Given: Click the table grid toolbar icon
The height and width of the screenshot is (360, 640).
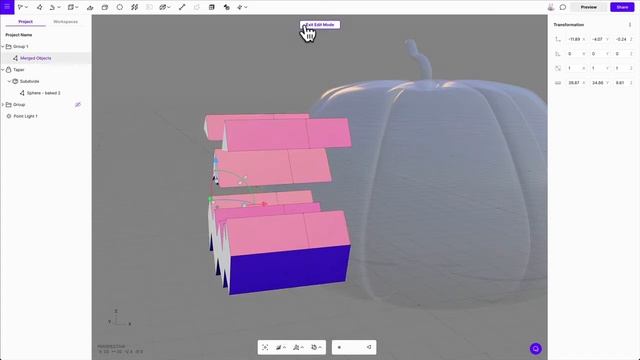Looking at the screenshot, I should (211, 7).
